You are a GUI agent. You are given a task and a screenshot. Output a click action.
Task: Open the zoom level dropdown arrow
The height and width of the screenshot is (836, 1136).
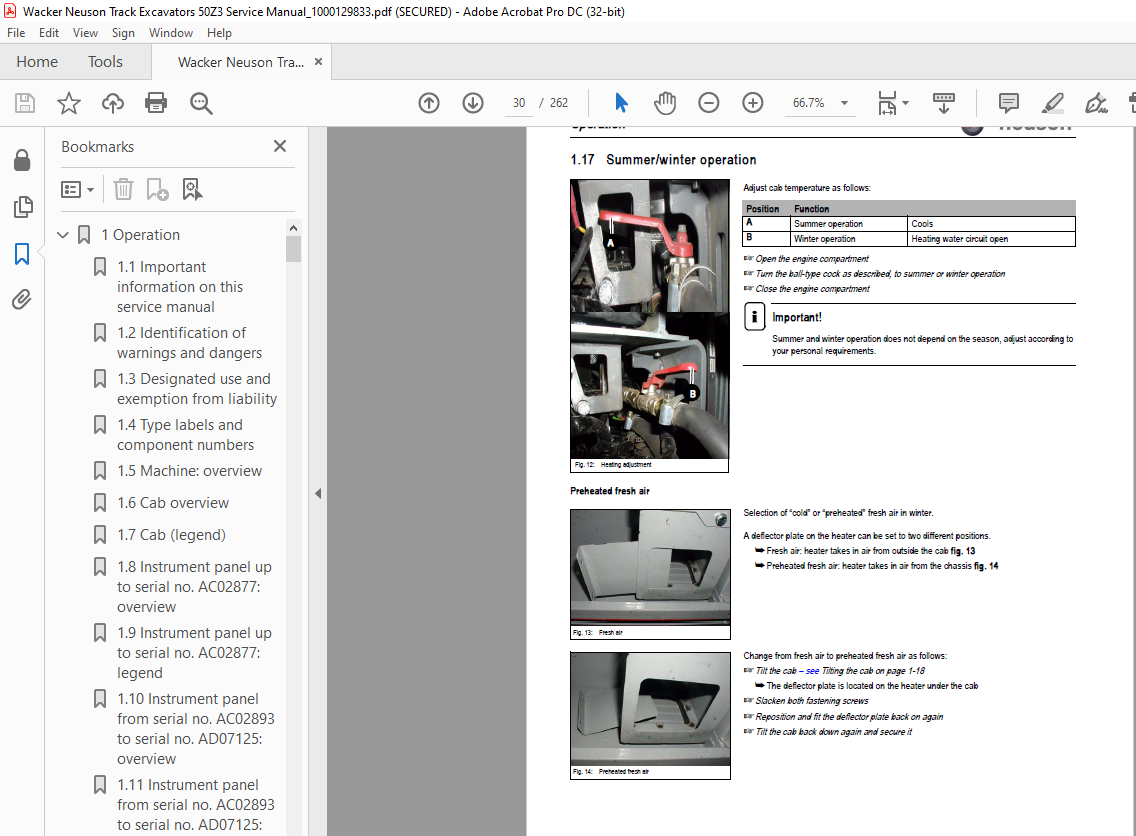point(844,103)
